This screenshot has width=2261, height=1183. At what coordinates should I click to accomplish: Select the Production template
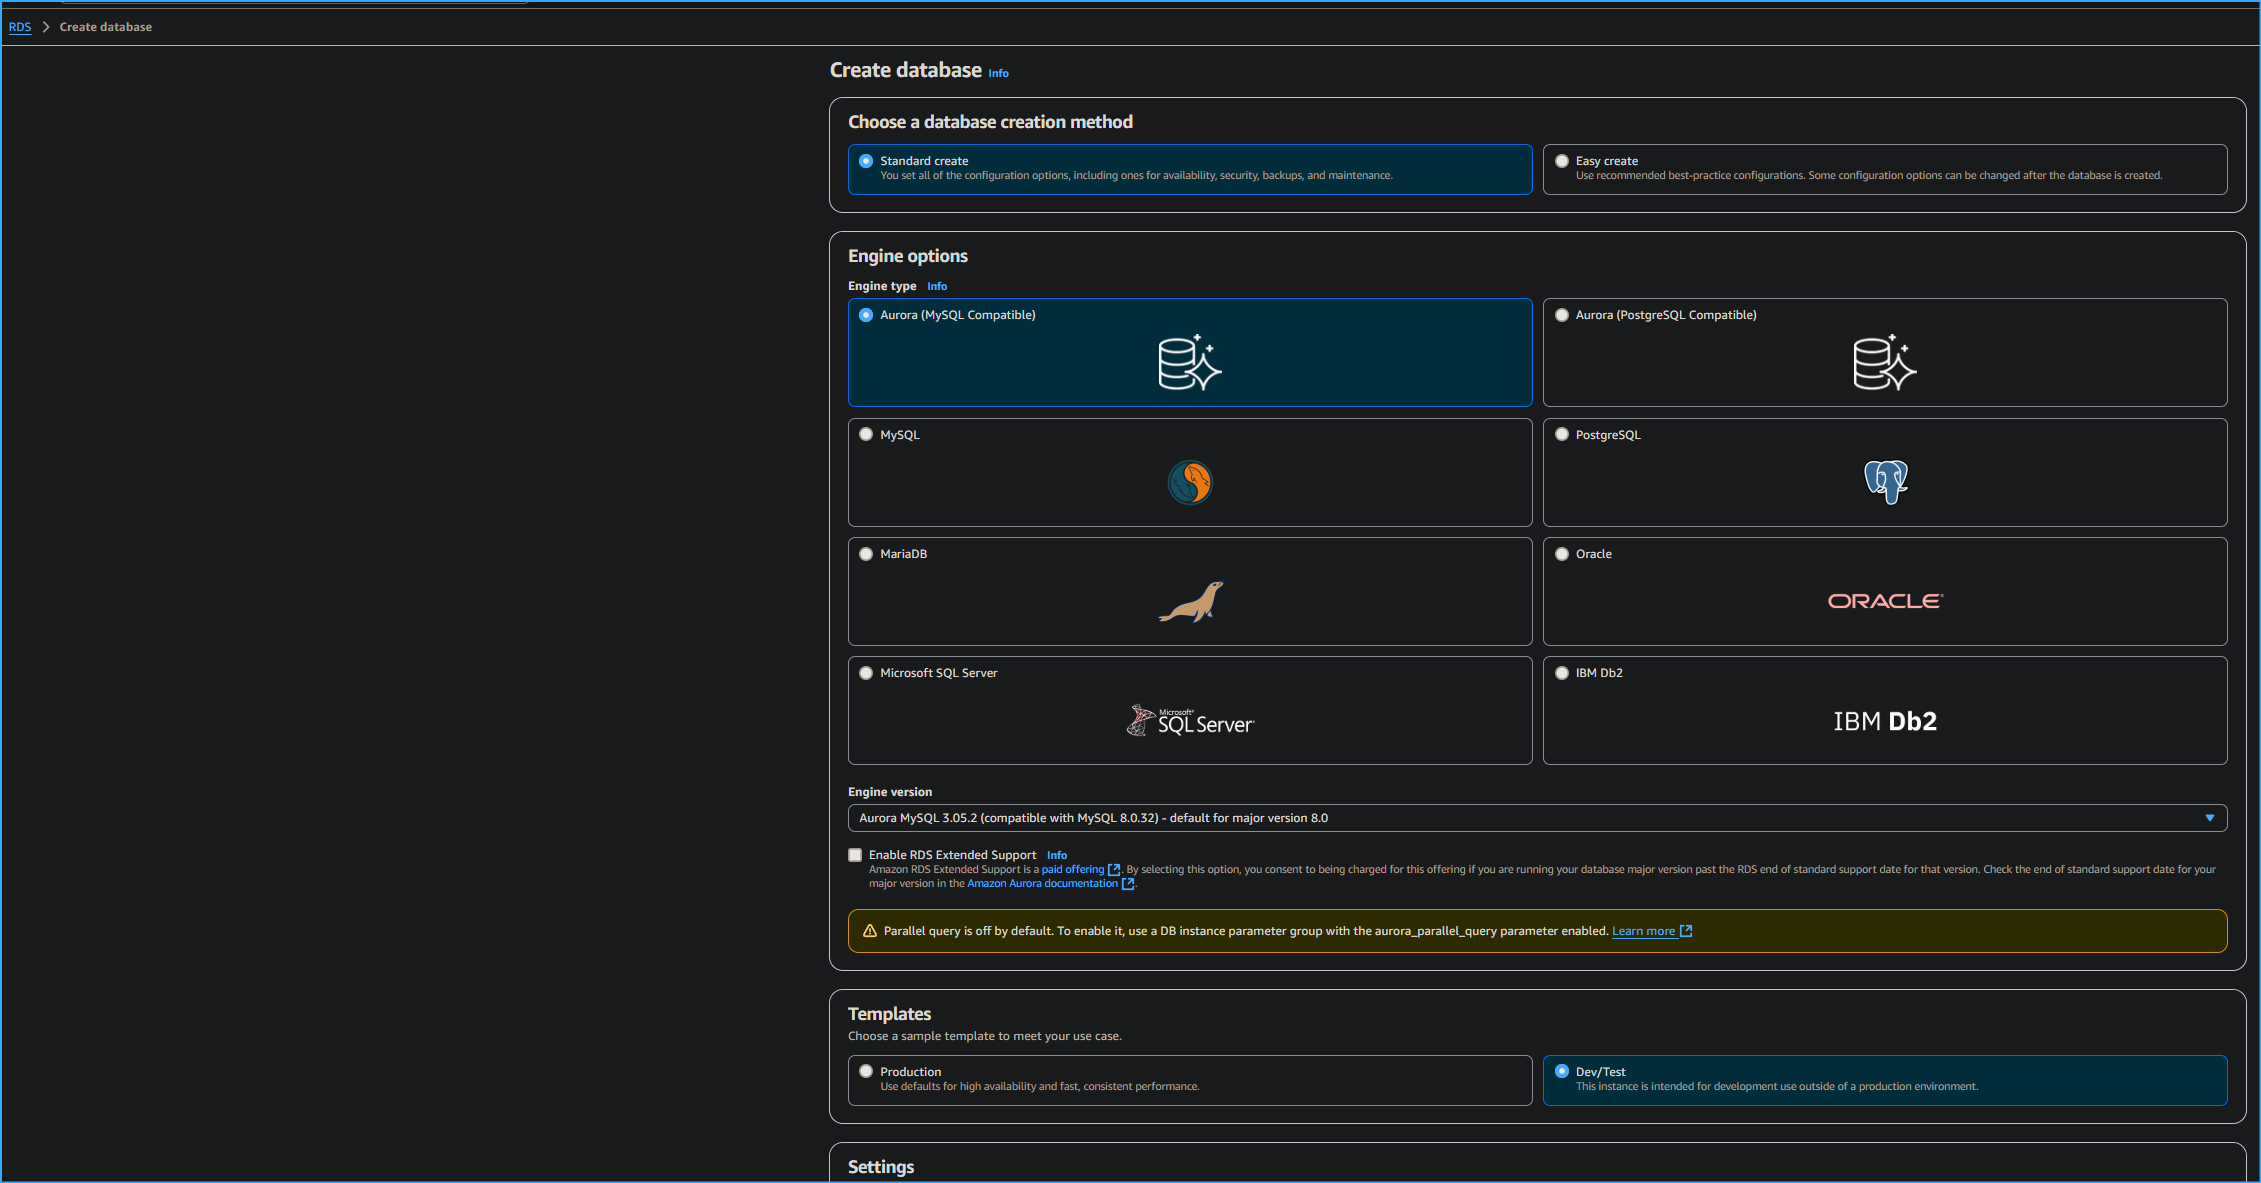pos(866,1070)
